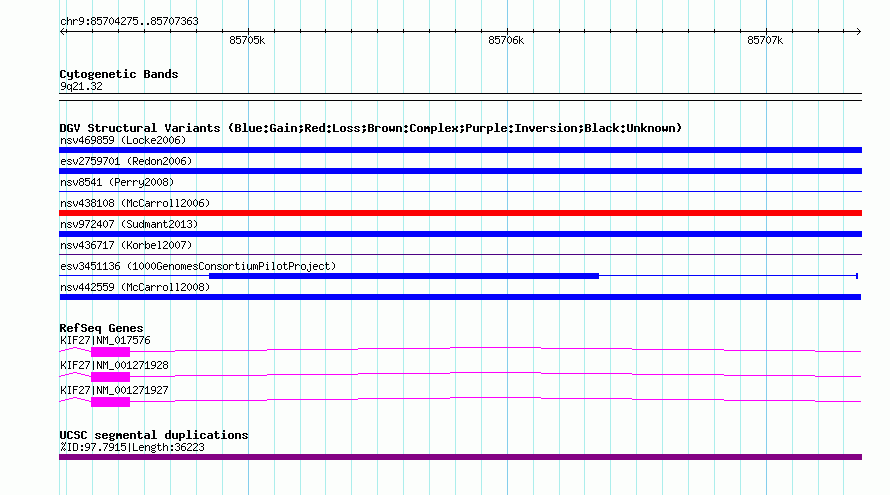The width and height of the screenshot is (890, 495).
Task: Click the UCSC segmental duplications track title
Action: pos(154,435)
